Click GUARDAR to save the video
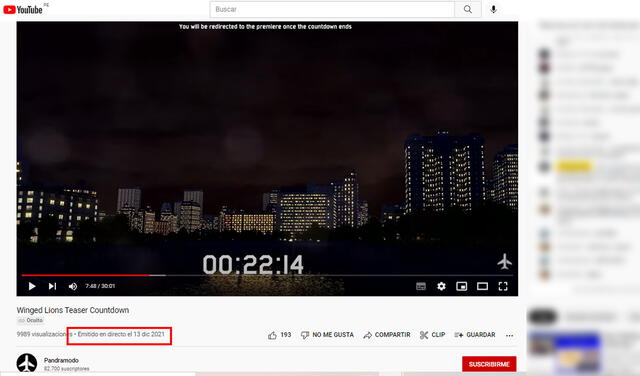 coord(475,335)
